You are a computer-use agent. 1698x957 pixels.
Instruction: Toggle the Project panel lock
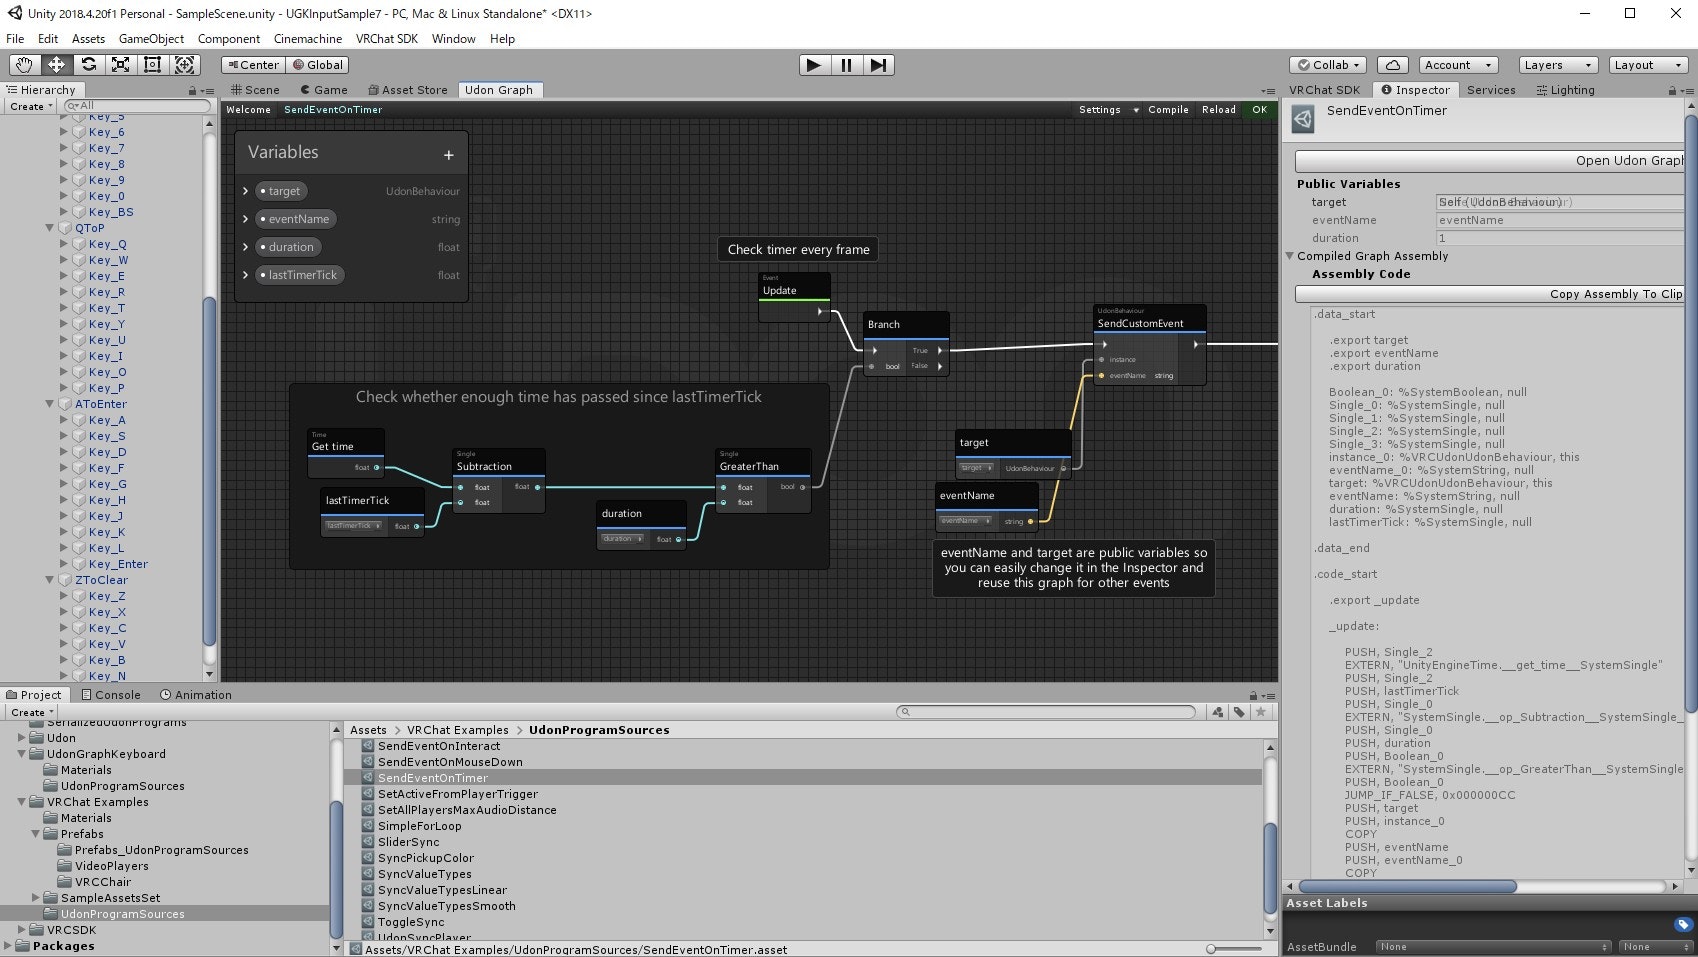(1253, 695)
